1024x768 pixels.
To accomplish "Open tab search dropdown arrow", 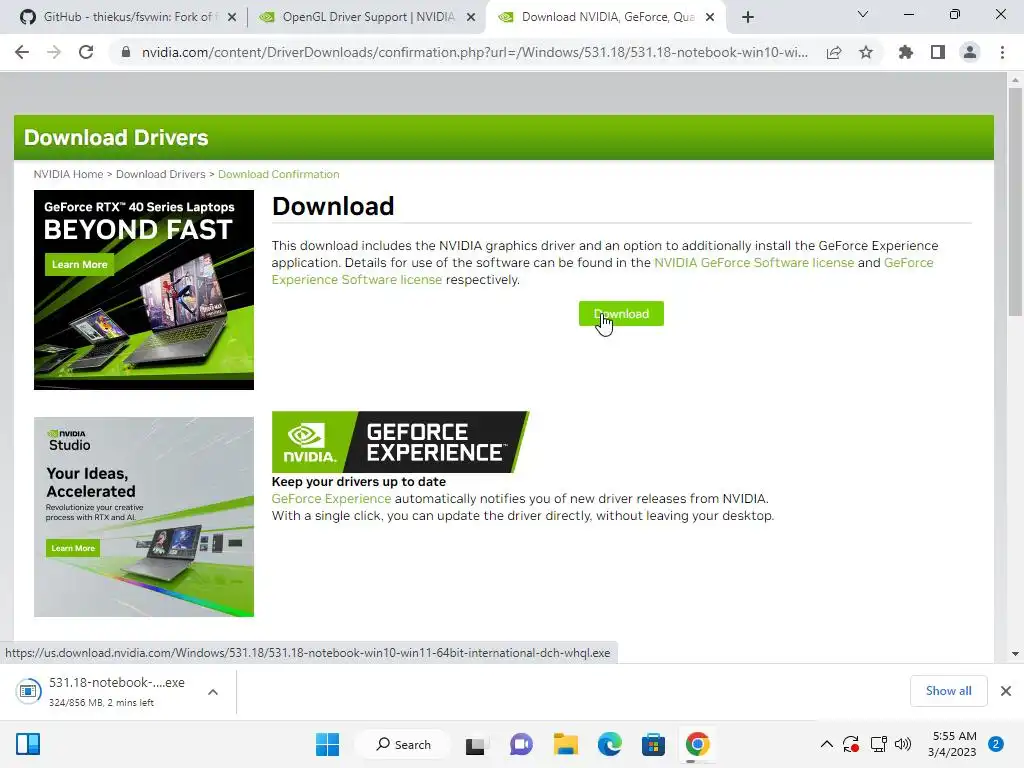I will tap(863, 14).
